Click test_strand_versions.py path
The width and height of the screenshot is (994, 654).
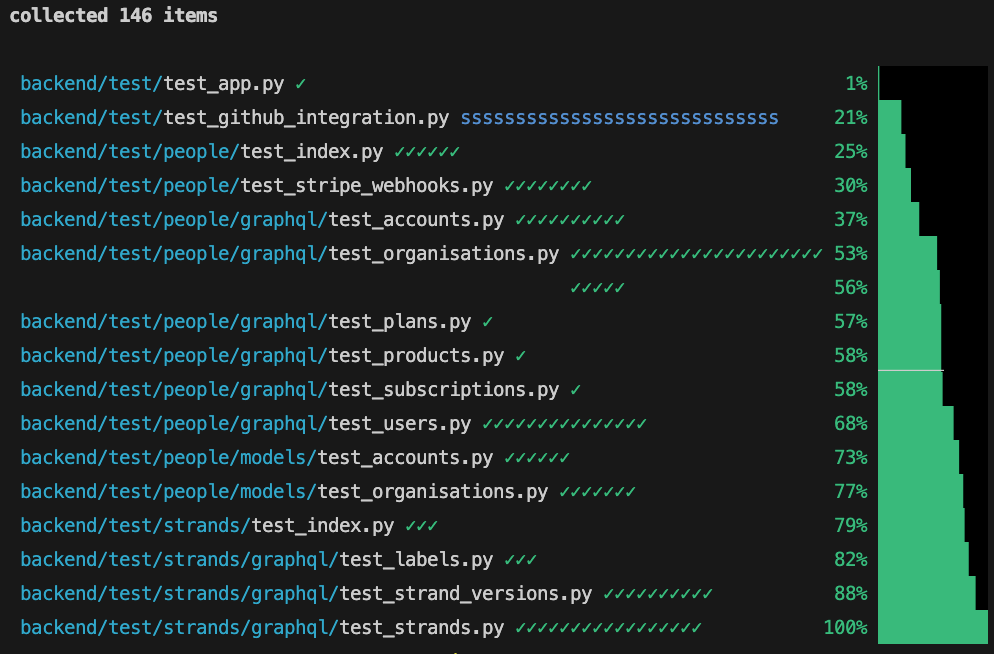tap(306, 594)
